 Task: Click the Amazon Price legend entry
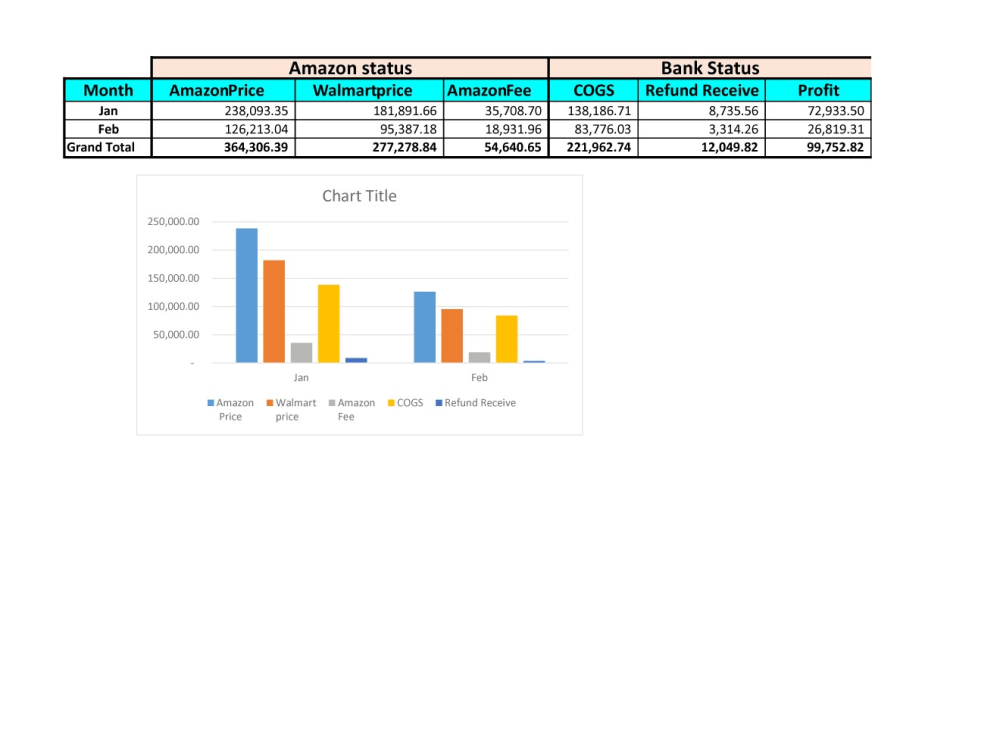pyautogui.click(x=230, y=409)
